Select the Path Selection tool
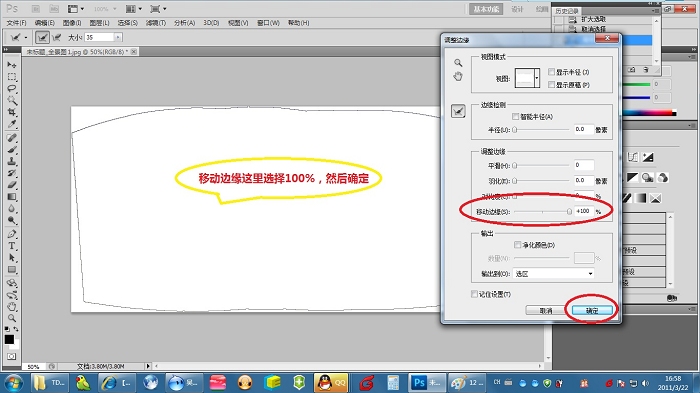The width and height of the screenshot is (700, 393). (x=12, y=258)
